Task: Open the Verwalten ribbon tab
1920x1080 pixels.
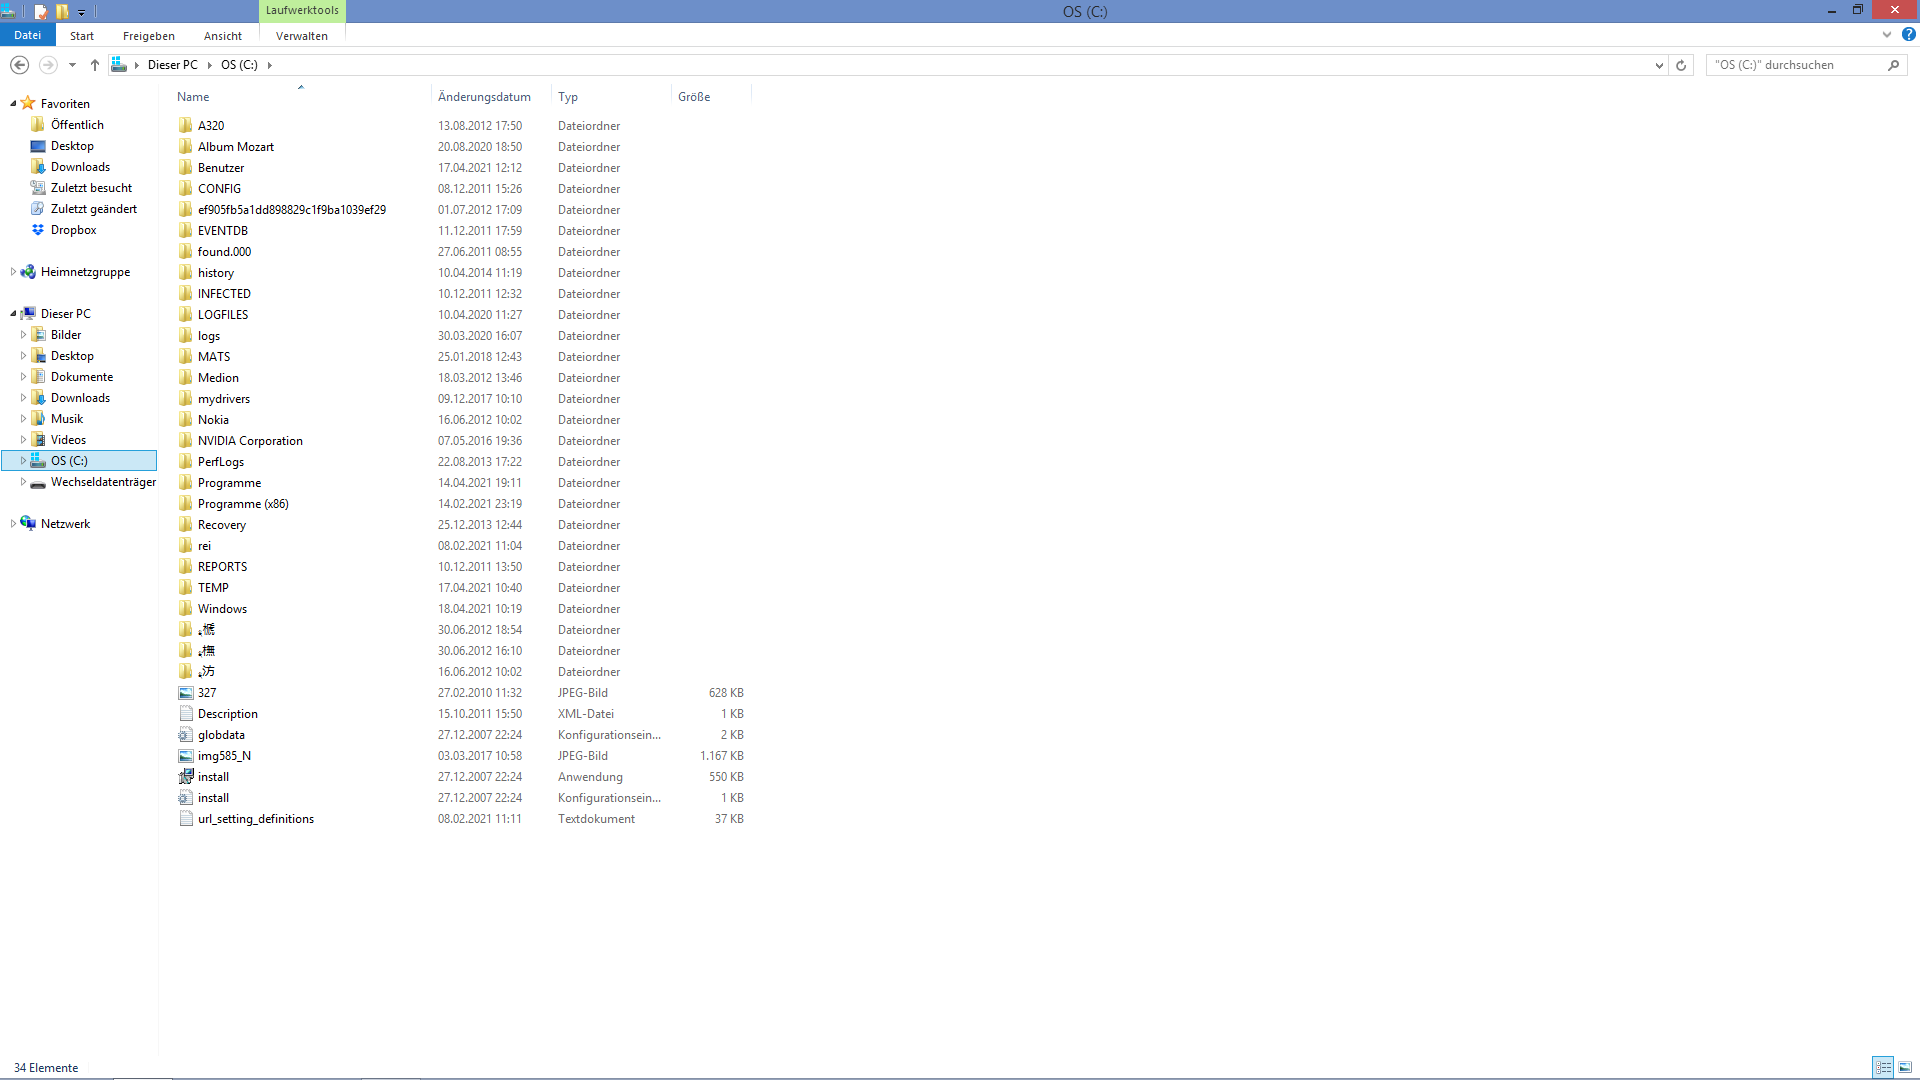Action: (x=301, y=36)
